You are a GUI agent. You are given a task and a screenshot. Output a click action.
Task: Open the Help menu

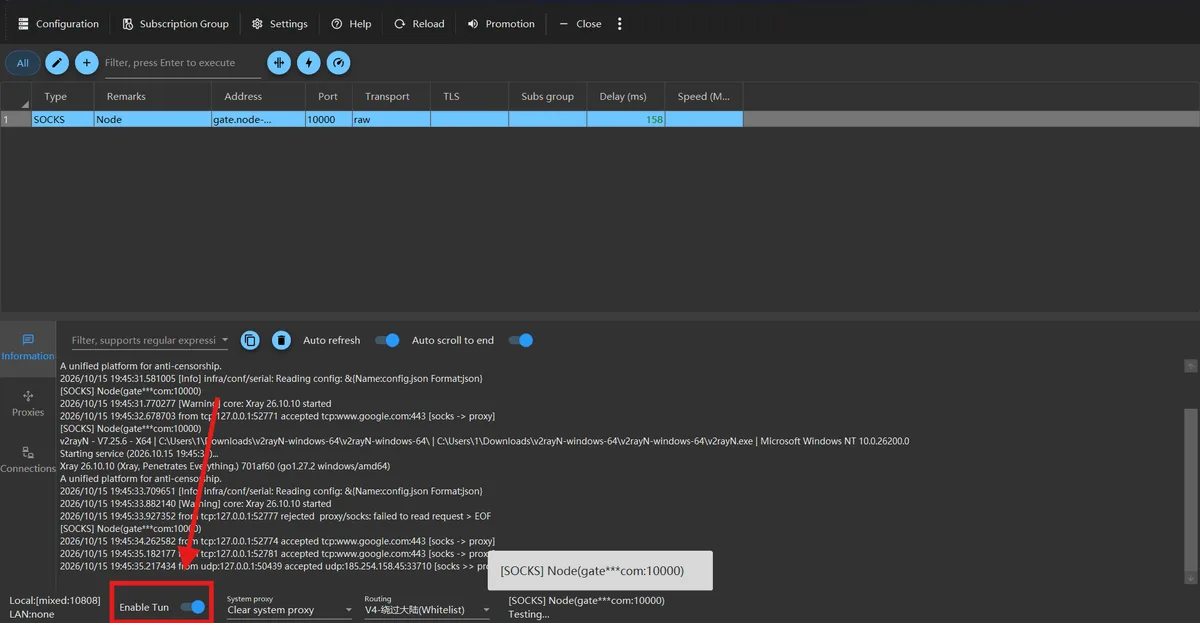click(x=351, y=24)
